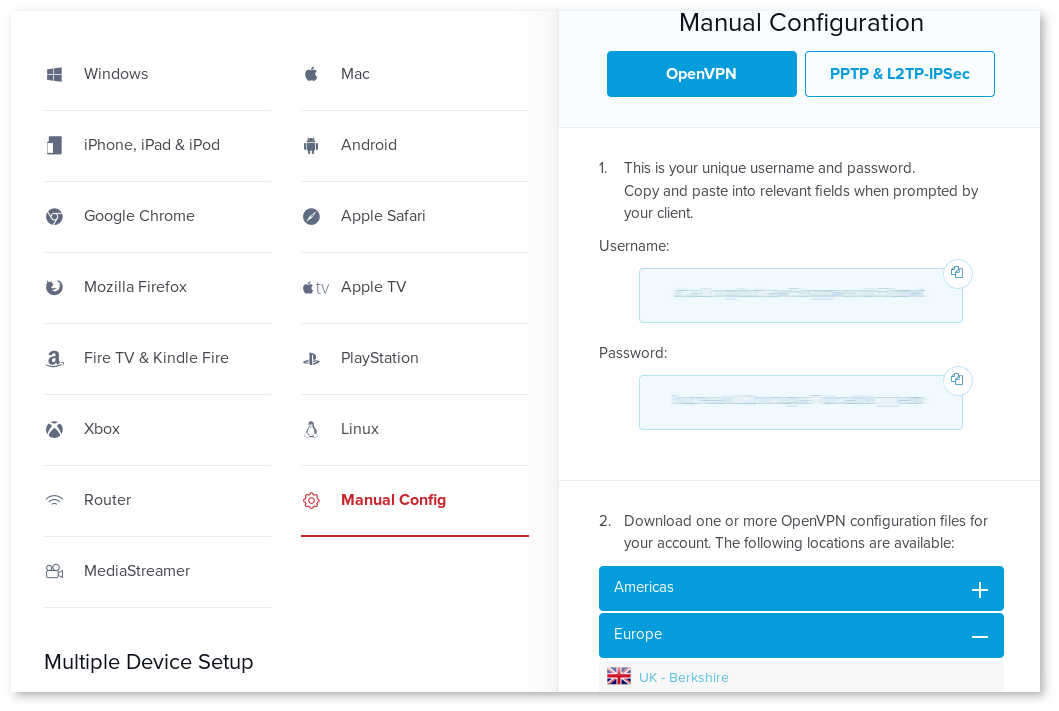Select the Manual Config option
The image size is (1059, 711).
click(x=393, y=500)
